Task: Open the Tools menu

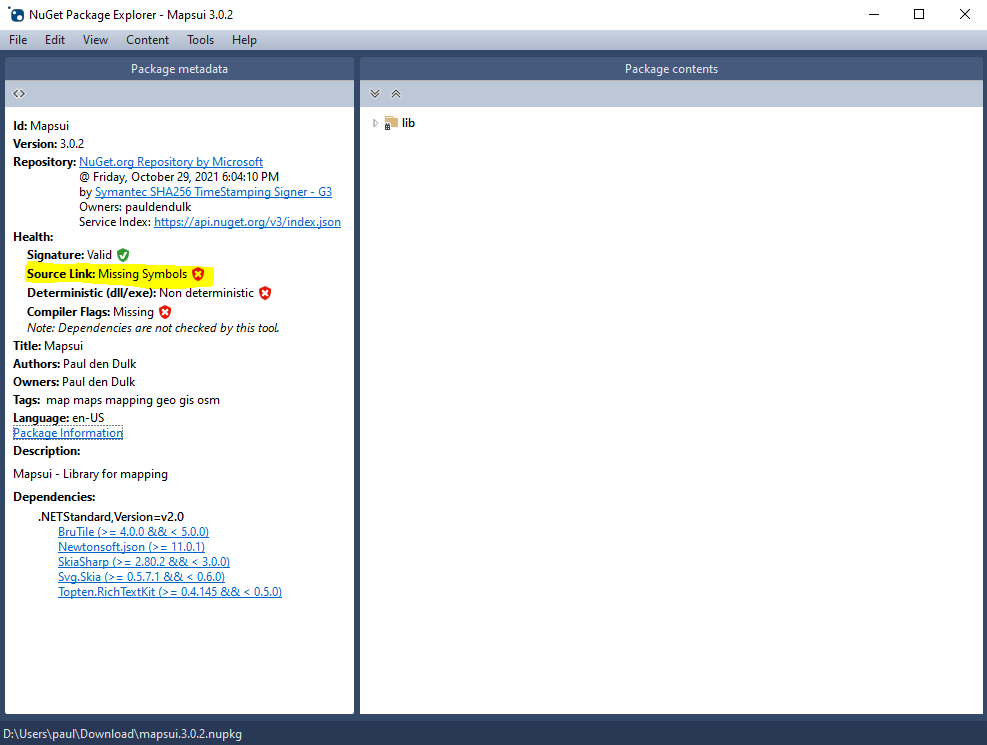Action: pos(200,40)
